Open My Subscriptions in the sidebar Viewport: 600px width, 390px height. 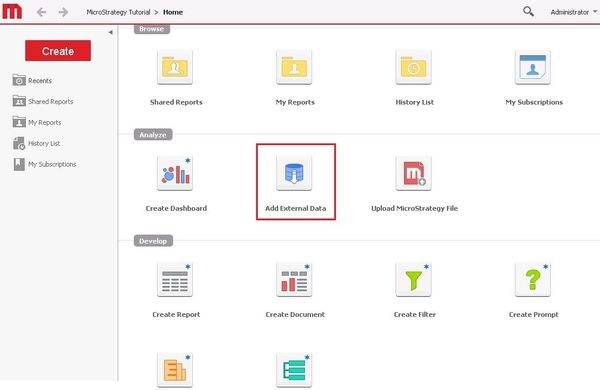(x=44, y=164)
